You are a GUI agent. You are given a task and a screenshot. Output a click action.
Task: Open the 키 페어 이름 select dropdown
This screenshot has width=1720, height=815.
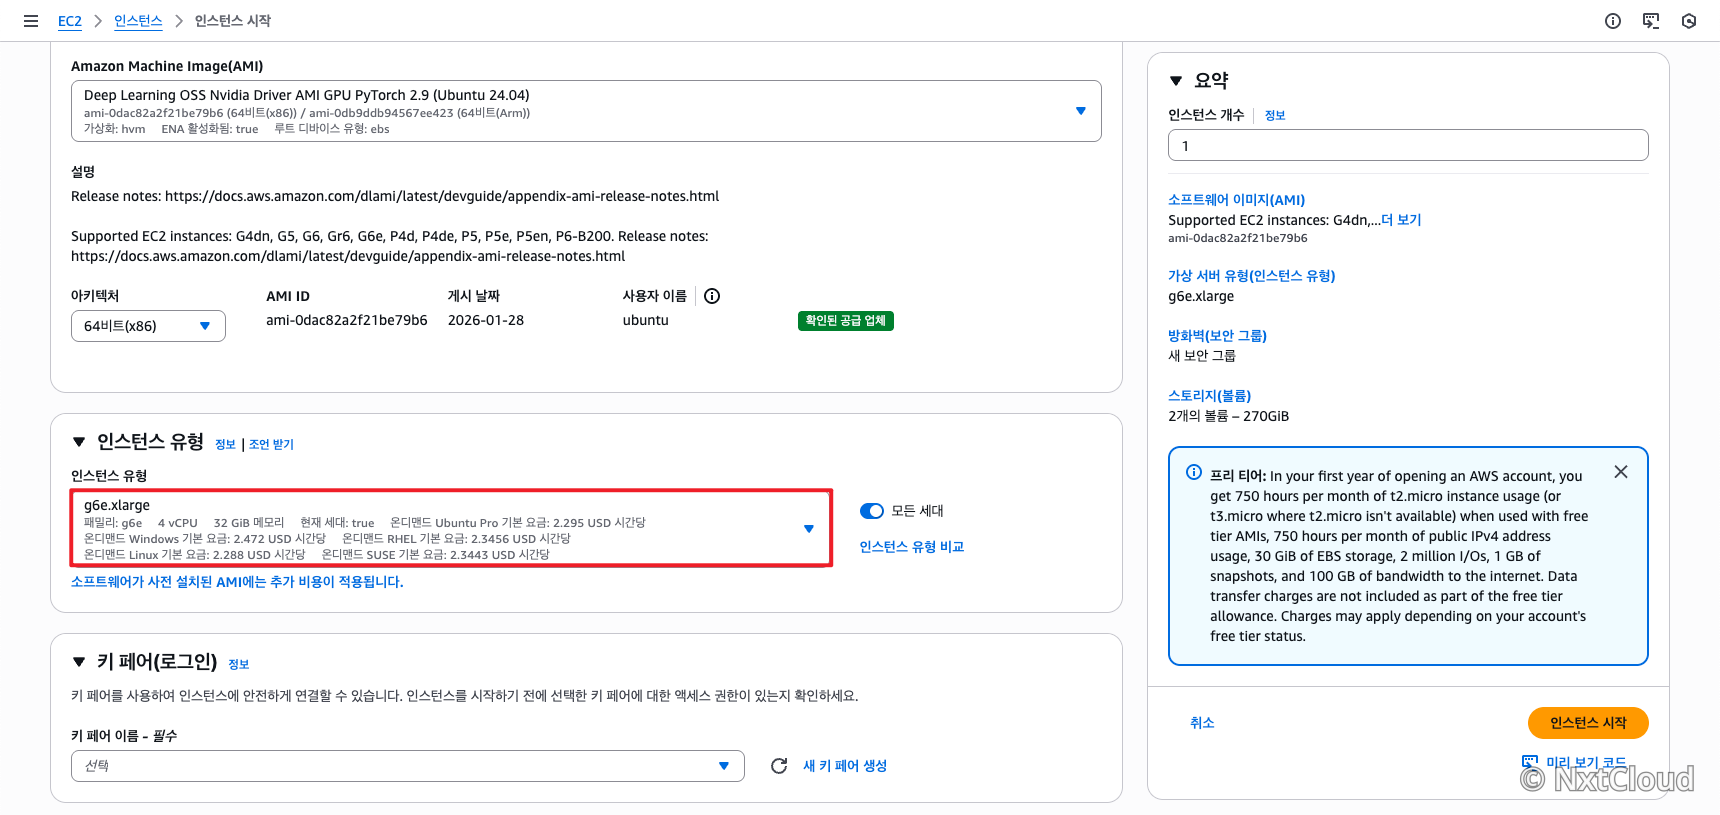tap(408, 766)
